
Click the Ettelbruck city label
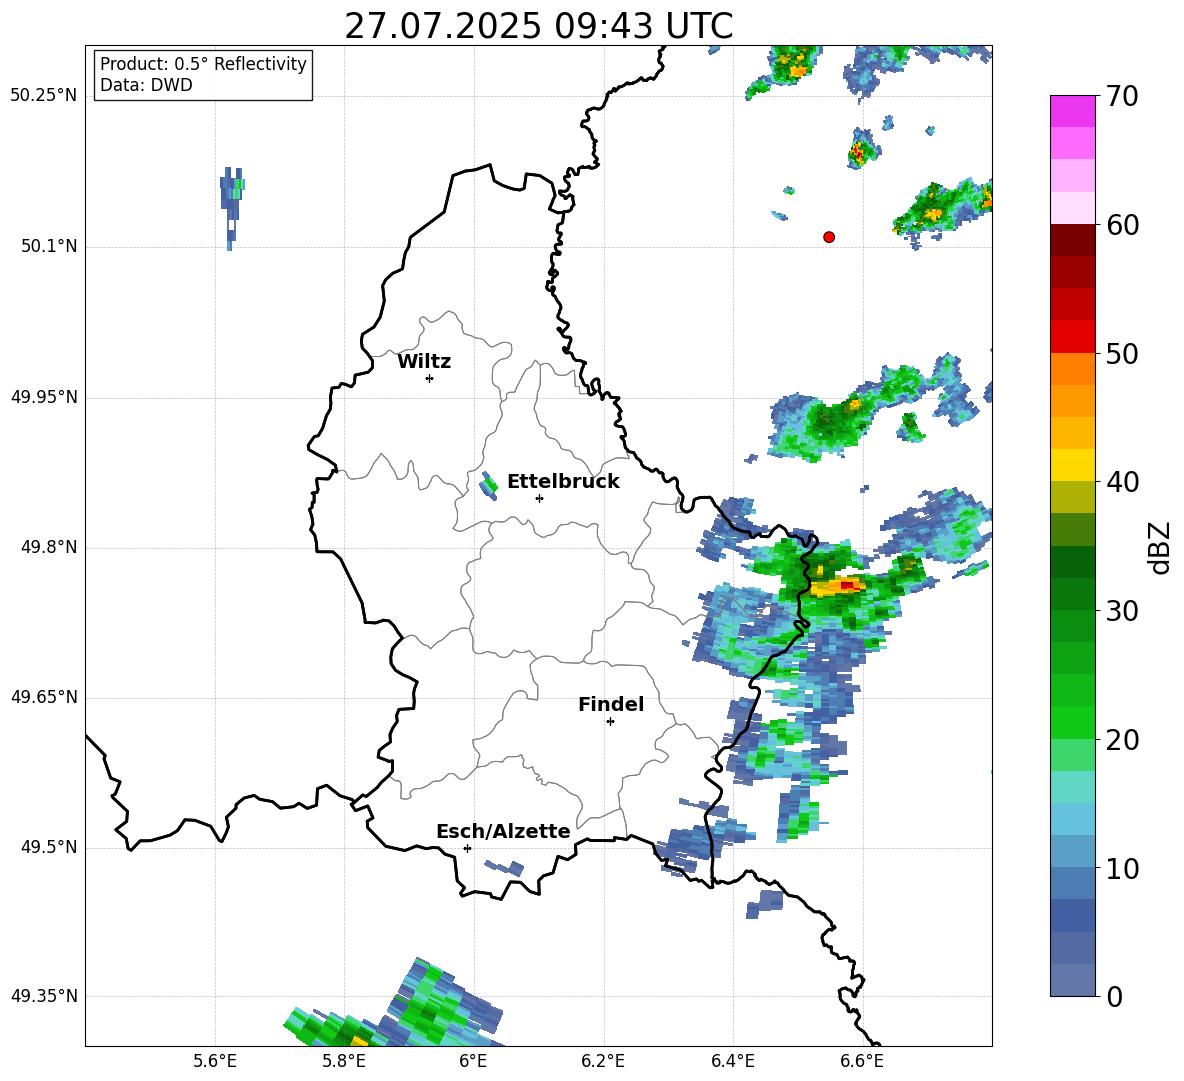coord(563,482)
